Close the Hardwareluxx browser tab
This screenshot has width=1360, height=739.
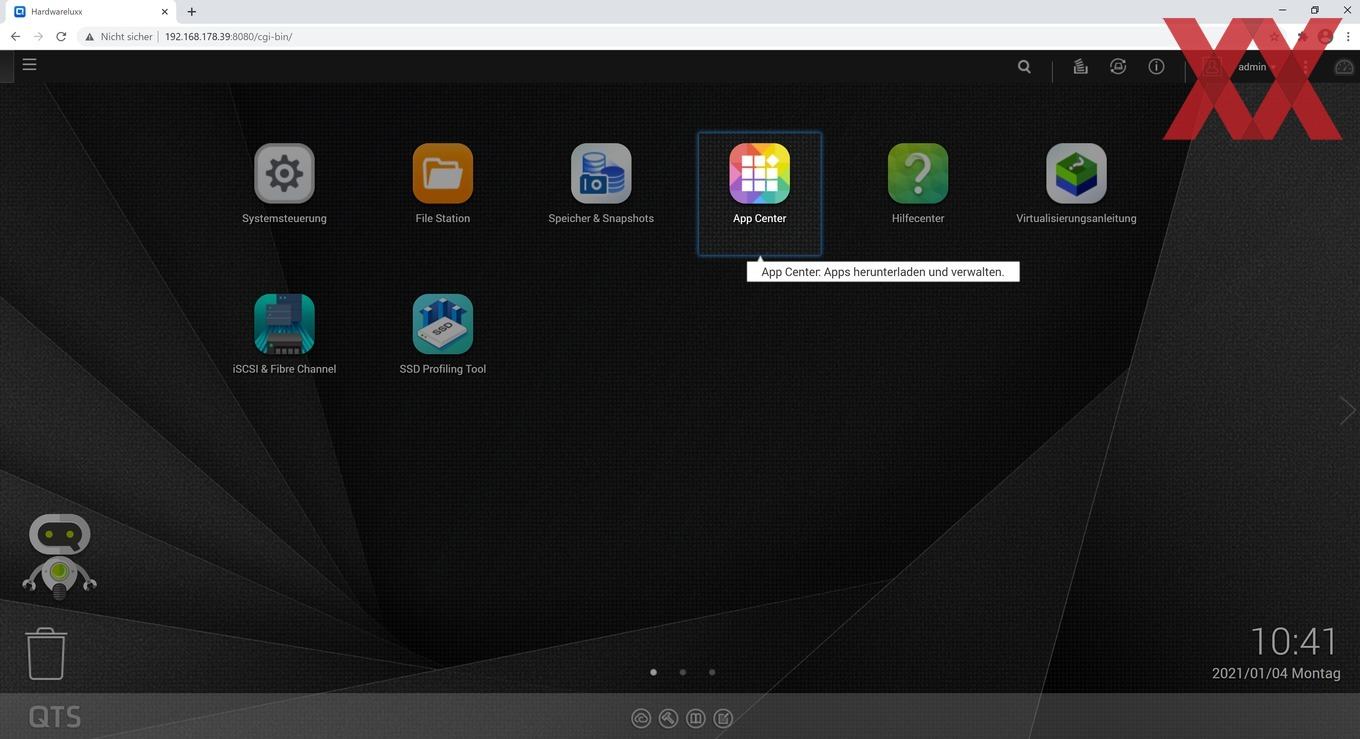pos(165,12)
